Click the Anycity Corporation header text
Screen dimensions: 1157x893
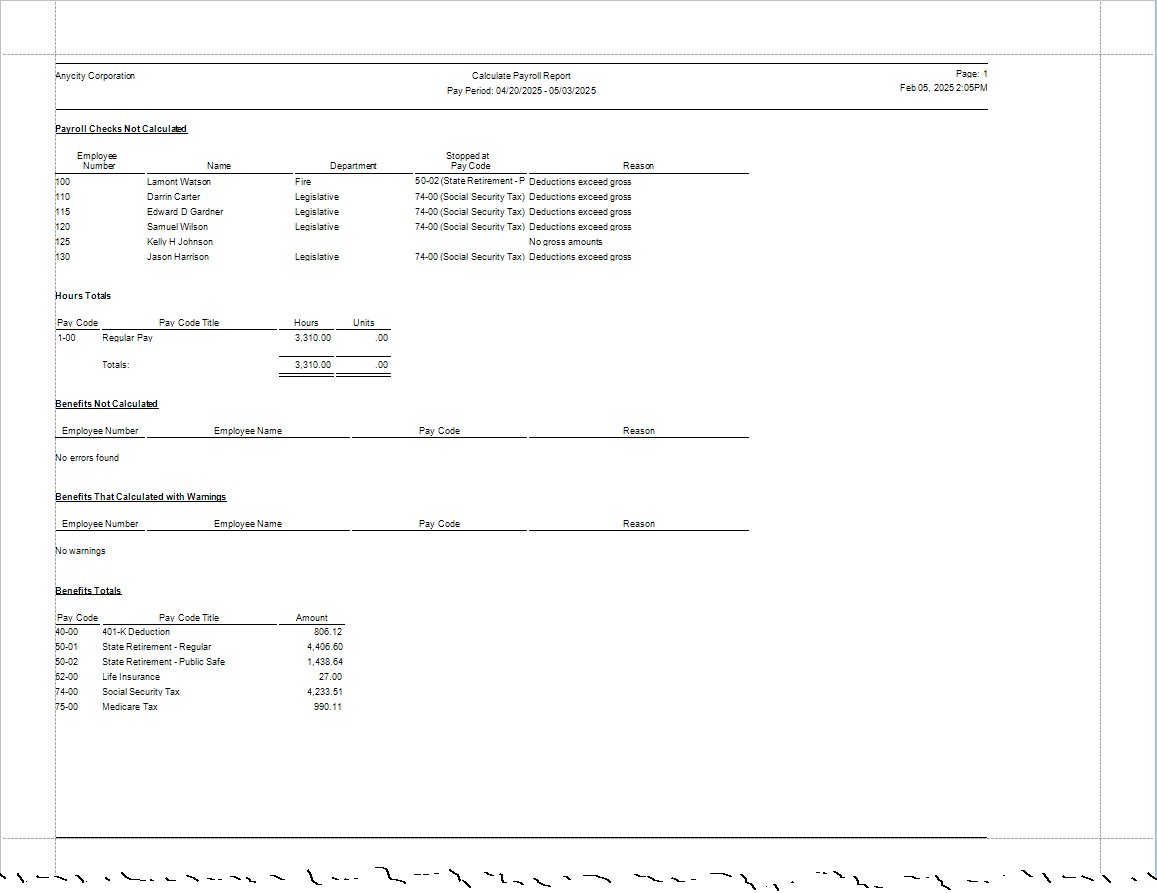(95, 76)
